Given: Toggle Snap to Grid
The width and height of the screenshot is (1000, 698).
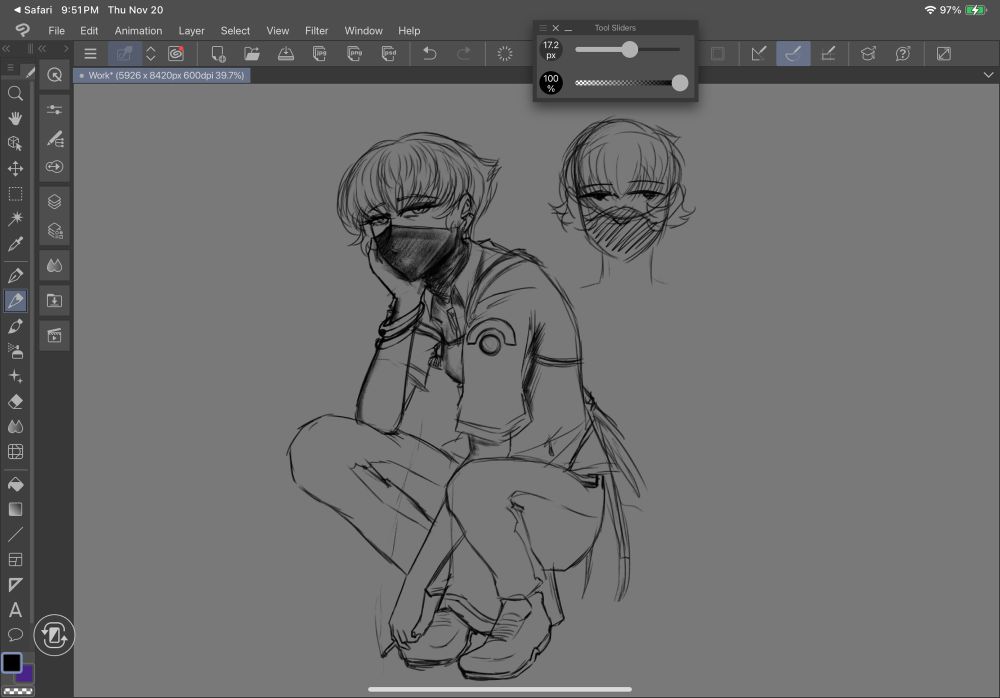Looking at the screenshot, I should pyautogui.click(x=828, y=54).
